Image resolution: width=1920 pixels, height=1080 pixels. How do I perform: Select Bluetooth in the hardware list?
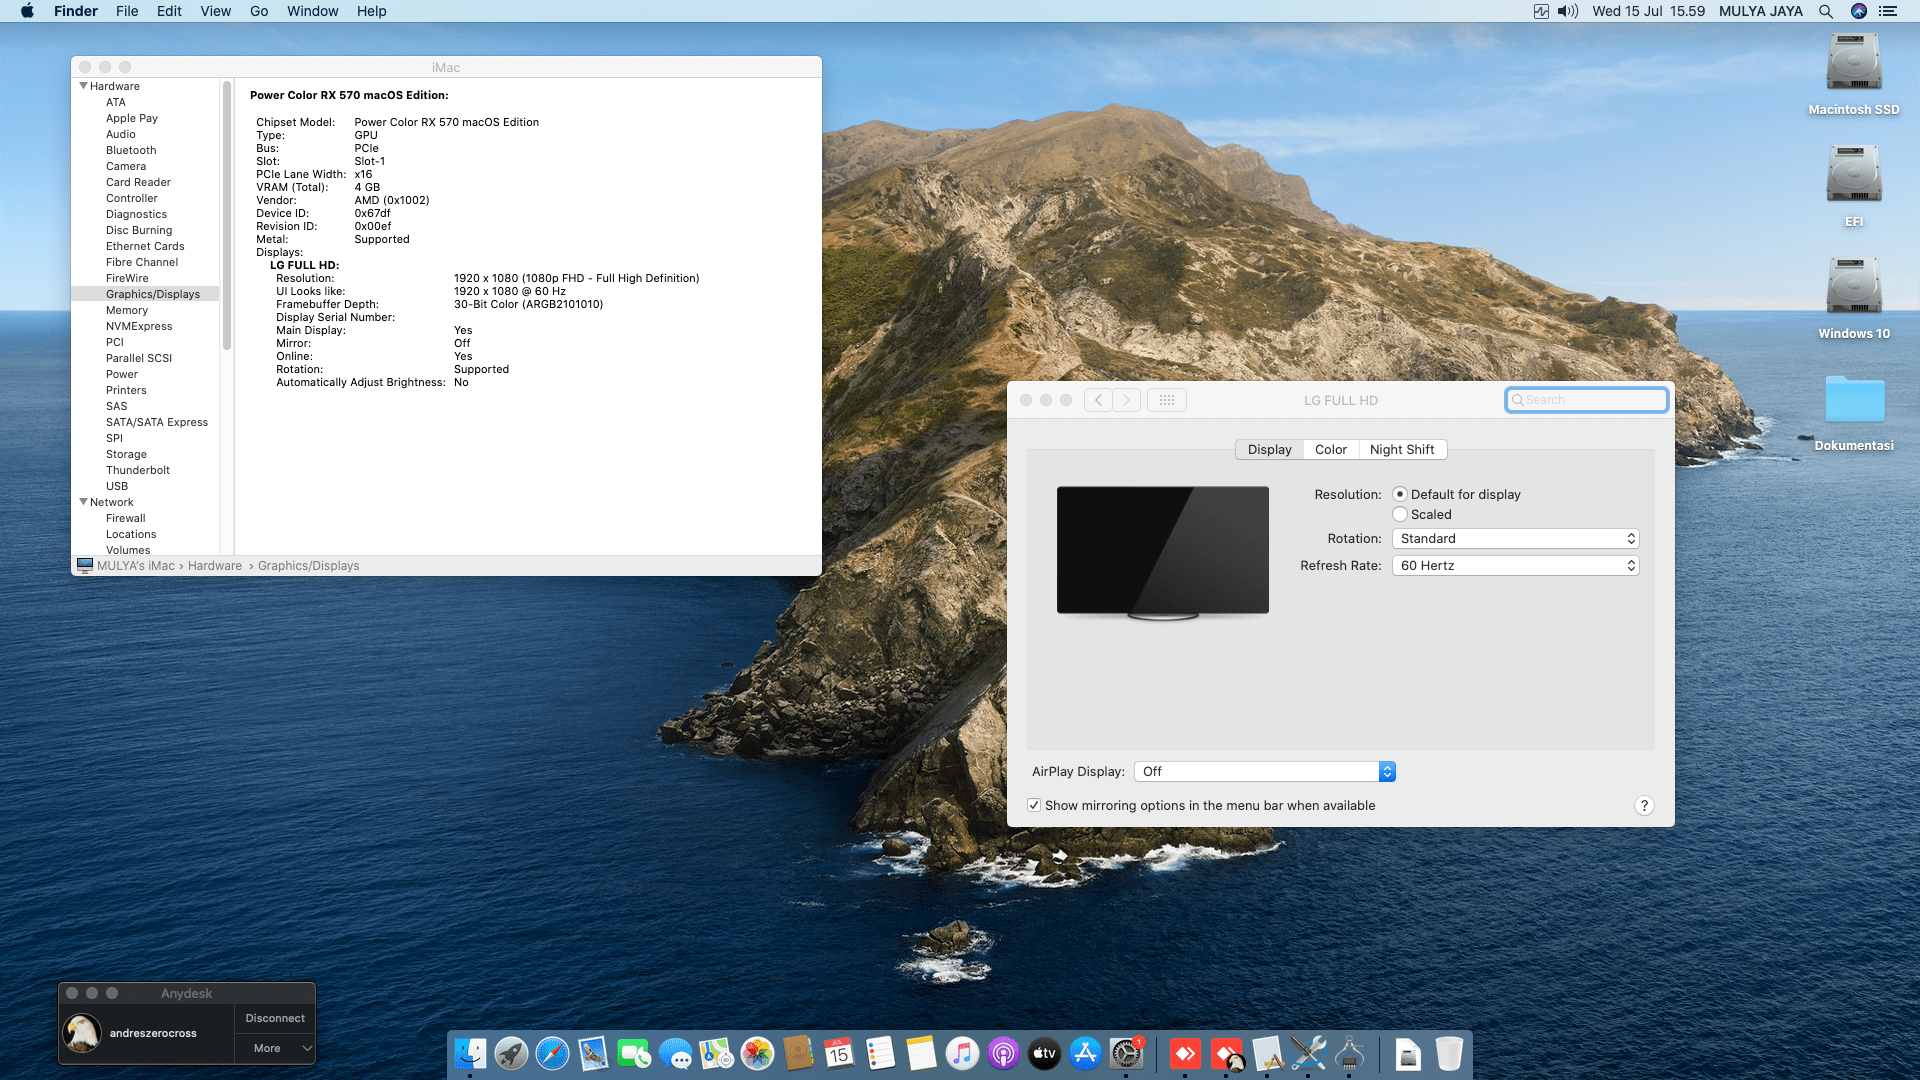click(131, 150)
